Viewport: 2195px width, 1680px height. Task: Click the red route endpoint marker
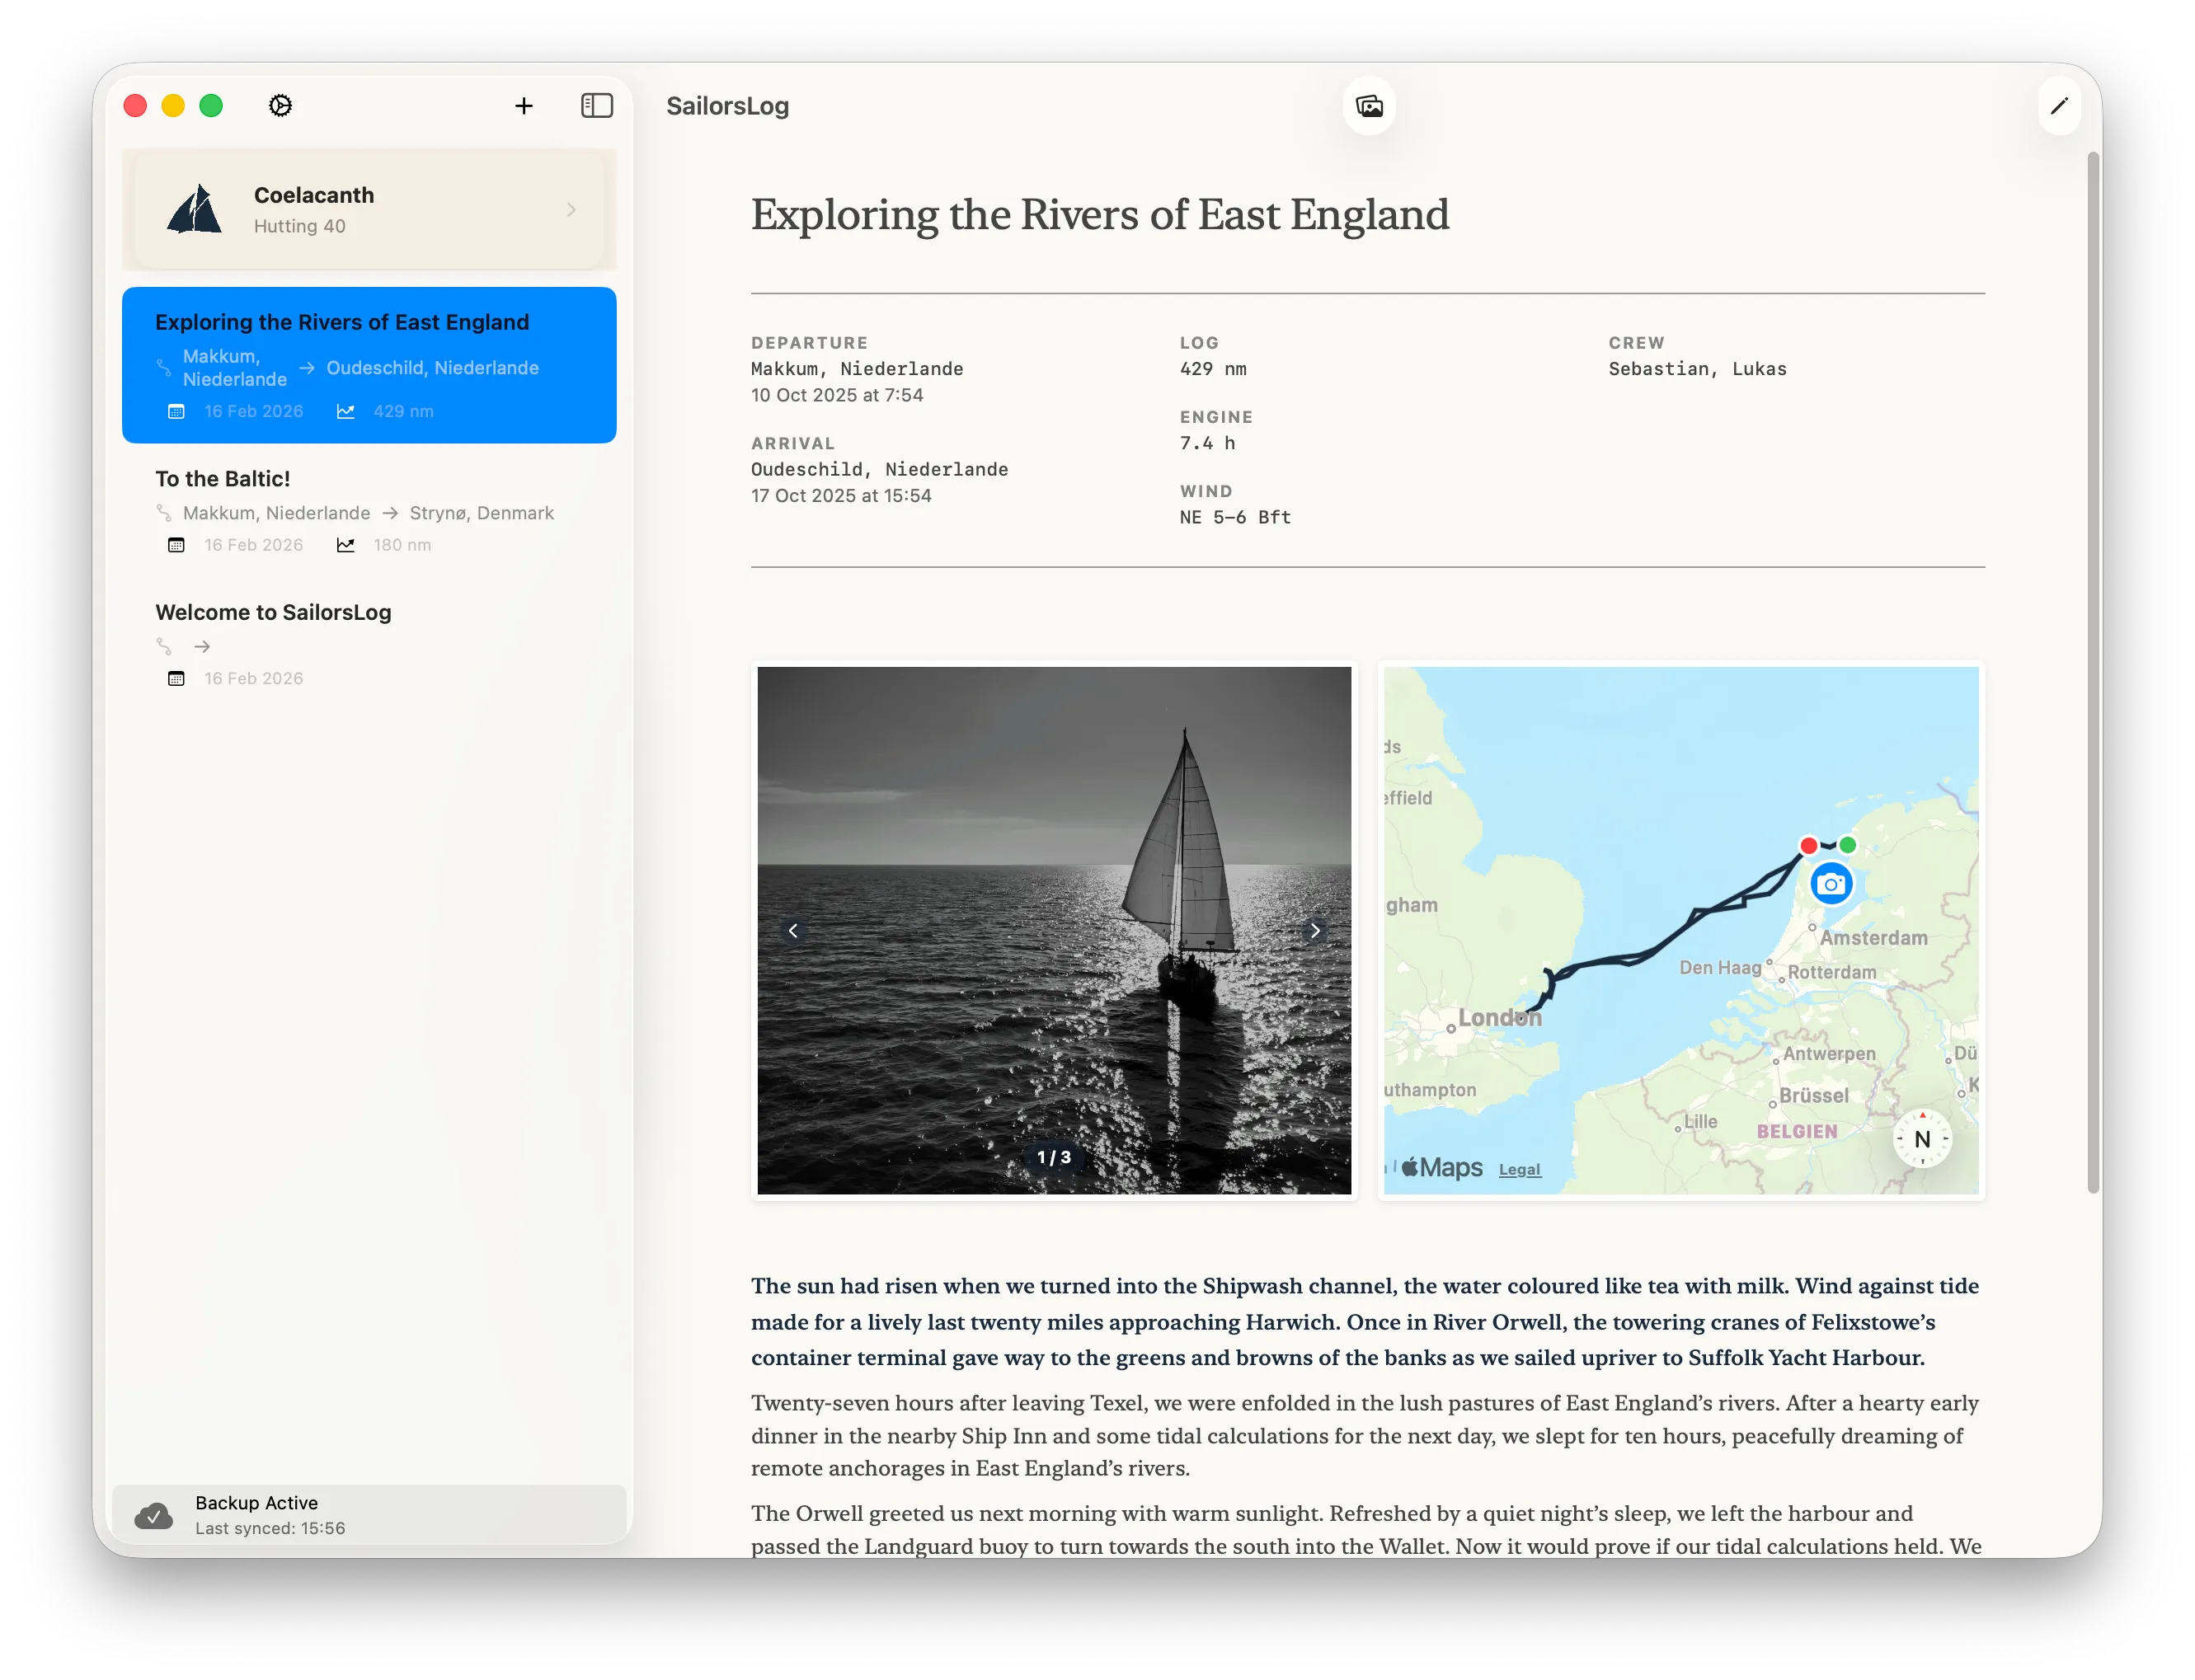(x=1808, y=846)
